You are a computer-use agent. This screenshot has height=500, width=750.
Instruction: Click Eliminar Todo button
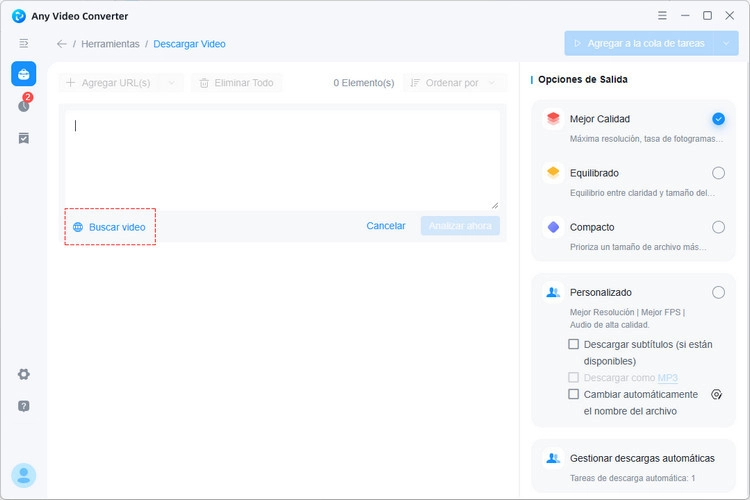(x=237, y=83)
